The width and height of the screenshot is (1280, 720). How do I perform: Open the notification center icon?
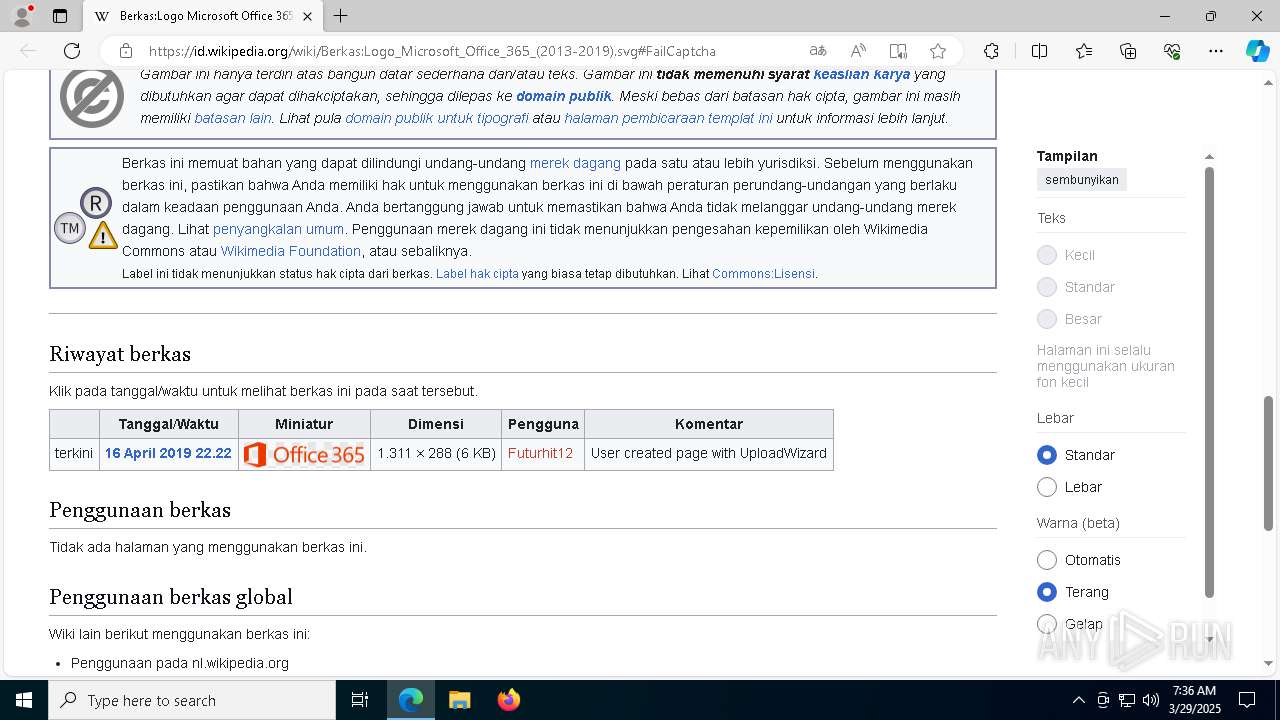[x=1247, y=700]
